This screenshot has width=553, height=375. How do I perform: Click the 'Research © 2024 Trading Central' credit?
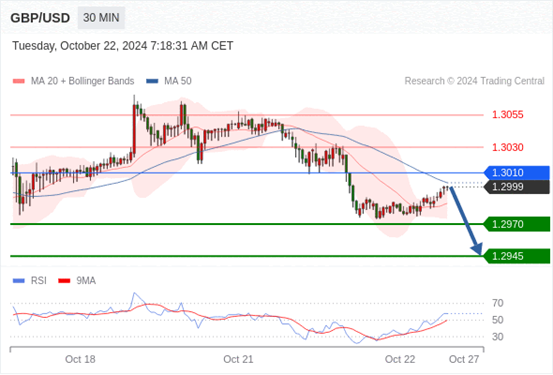(474, 81)
